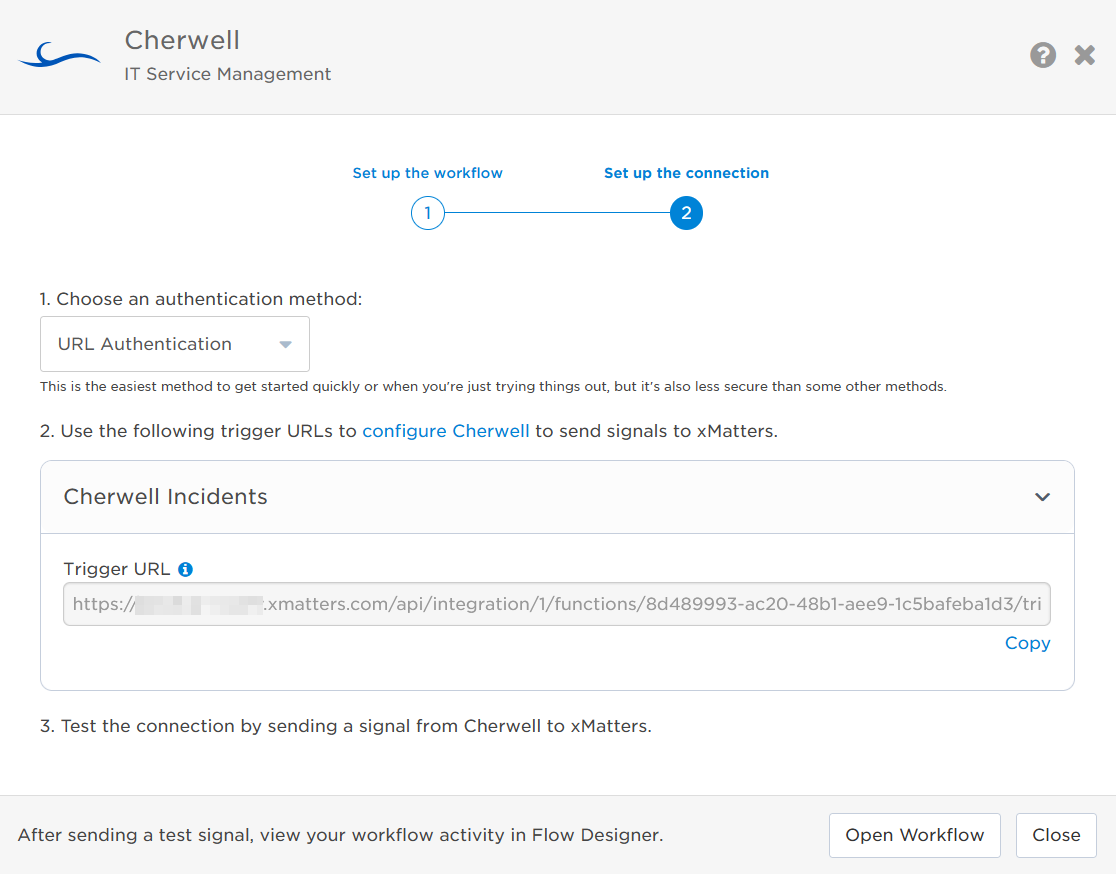Click the IT Service Management subtitle
Image resolution: width=1116 pixels, height=874 pixels.
coord(227,74)
